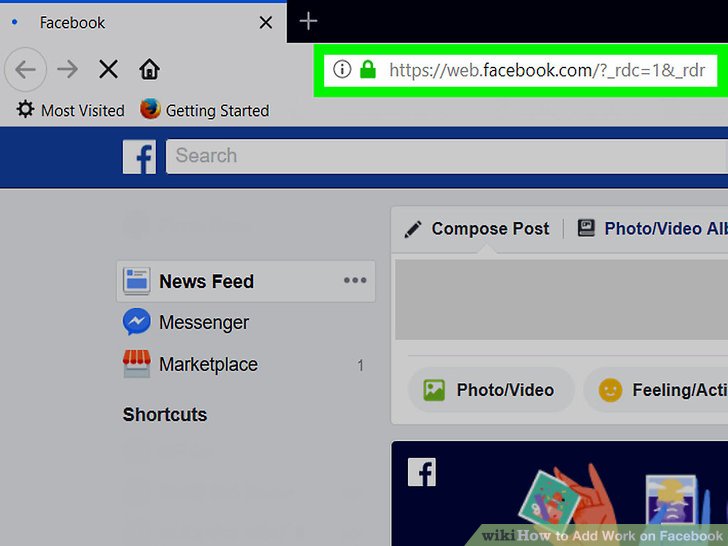Stop page loading with the X button

coord(108,70)
